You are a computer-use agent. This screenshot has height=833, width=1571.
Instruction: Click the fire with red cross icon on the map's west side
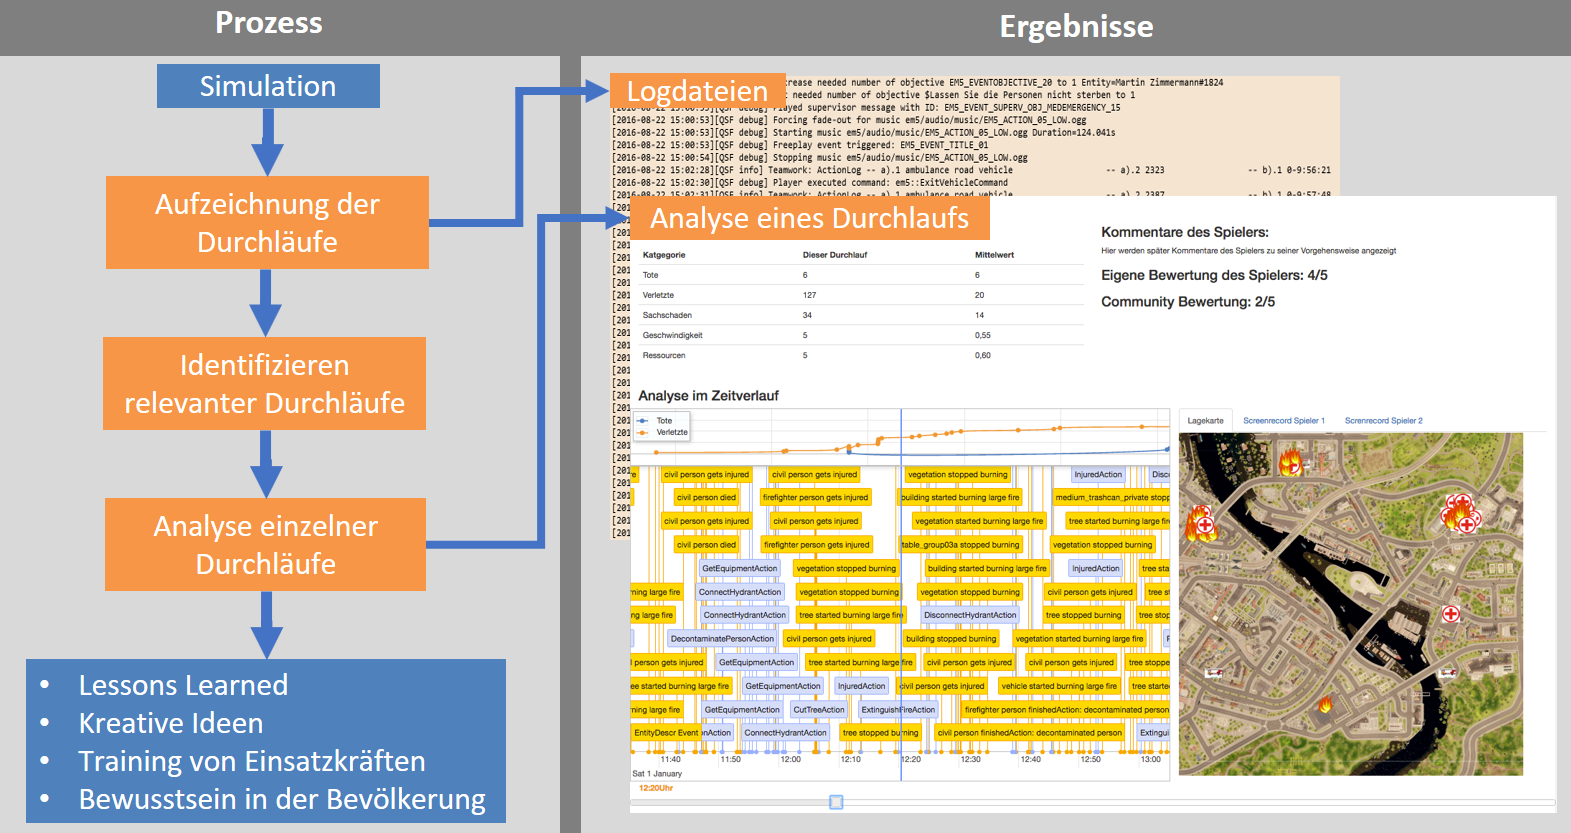point(1201,523)
